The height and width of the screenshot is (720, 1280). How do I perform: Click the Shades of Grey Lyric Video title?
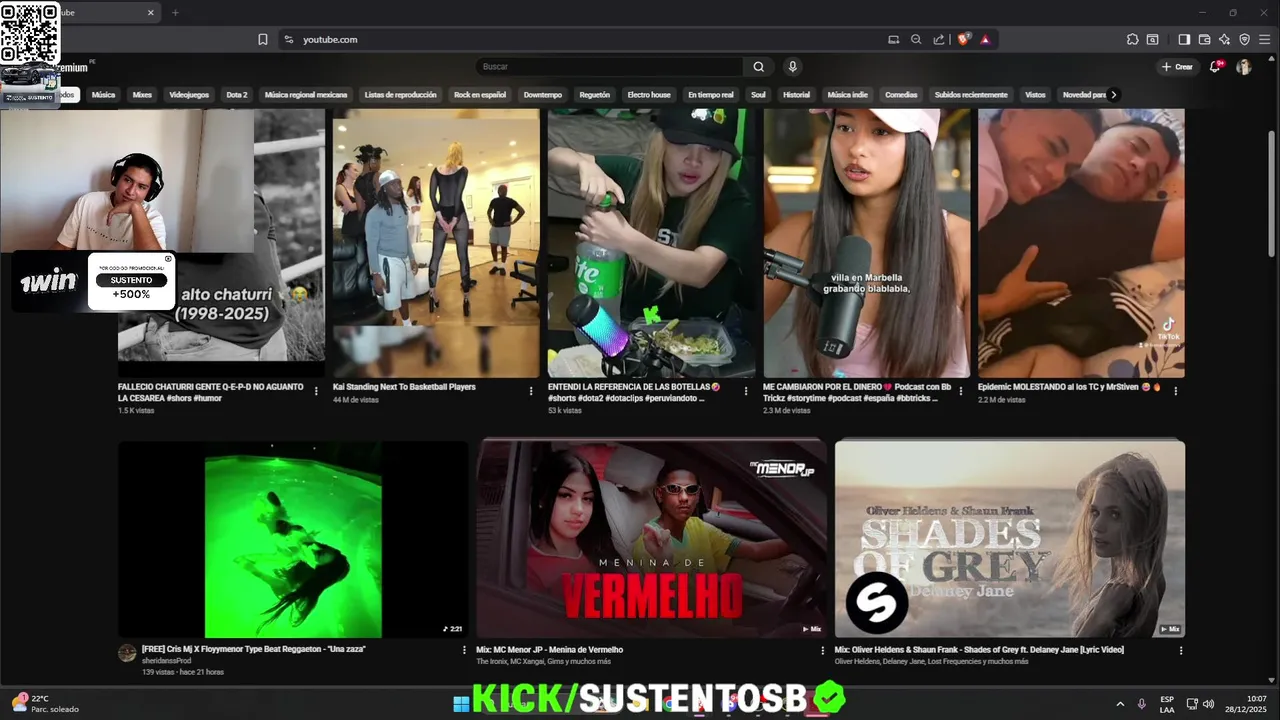[x=979, y=650]
